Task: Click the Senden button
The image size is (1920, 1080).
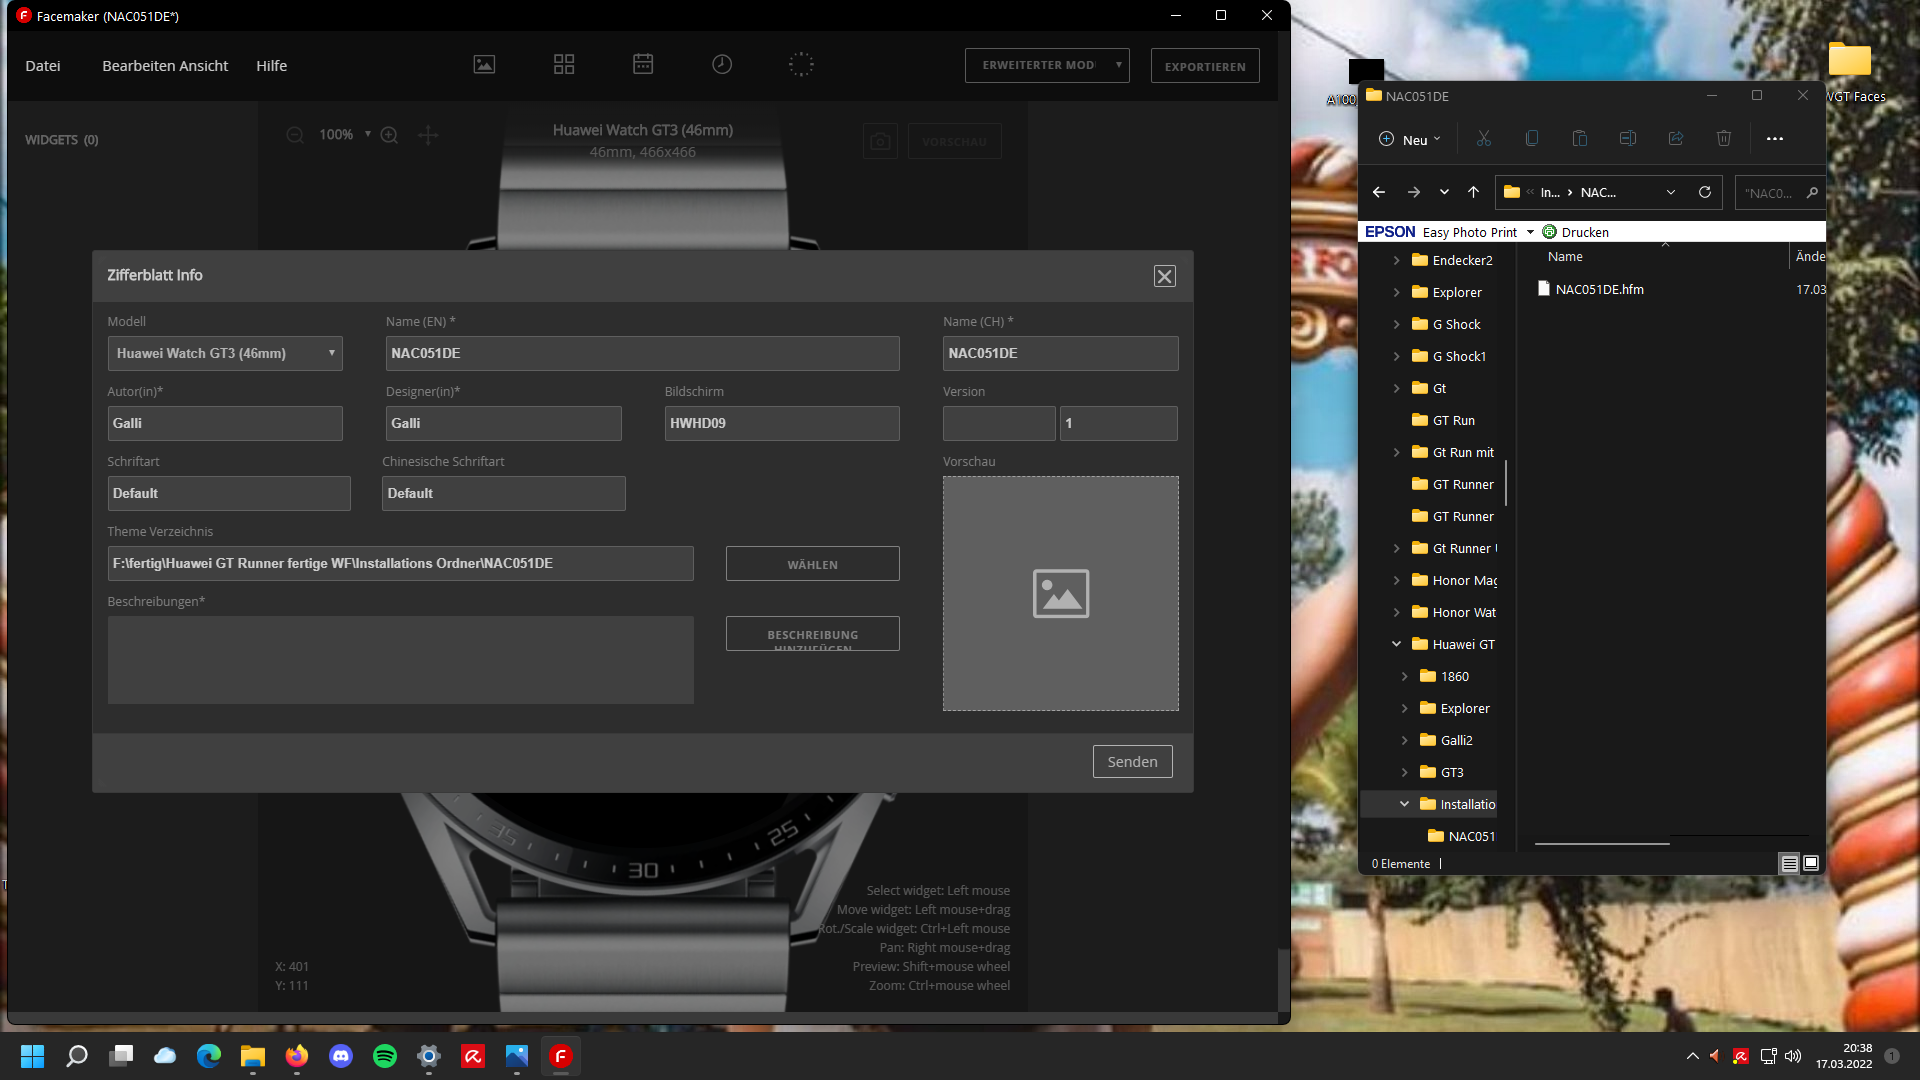Action: [1132, 762]
